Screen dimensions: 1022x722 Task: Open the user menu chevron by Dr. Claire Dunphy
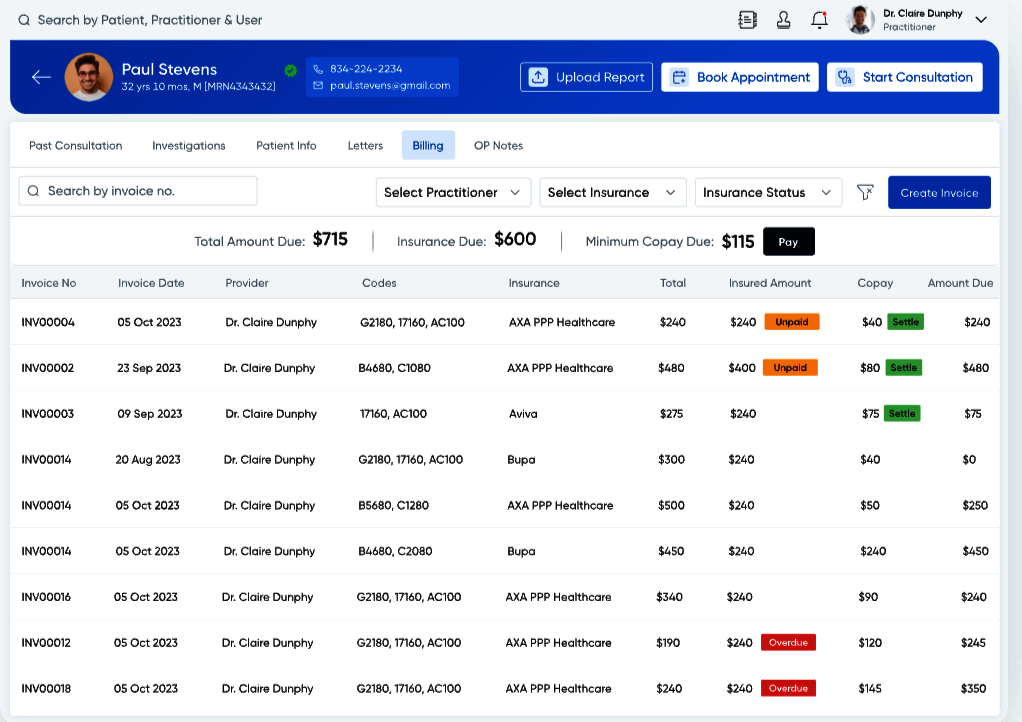coord(981,20)
